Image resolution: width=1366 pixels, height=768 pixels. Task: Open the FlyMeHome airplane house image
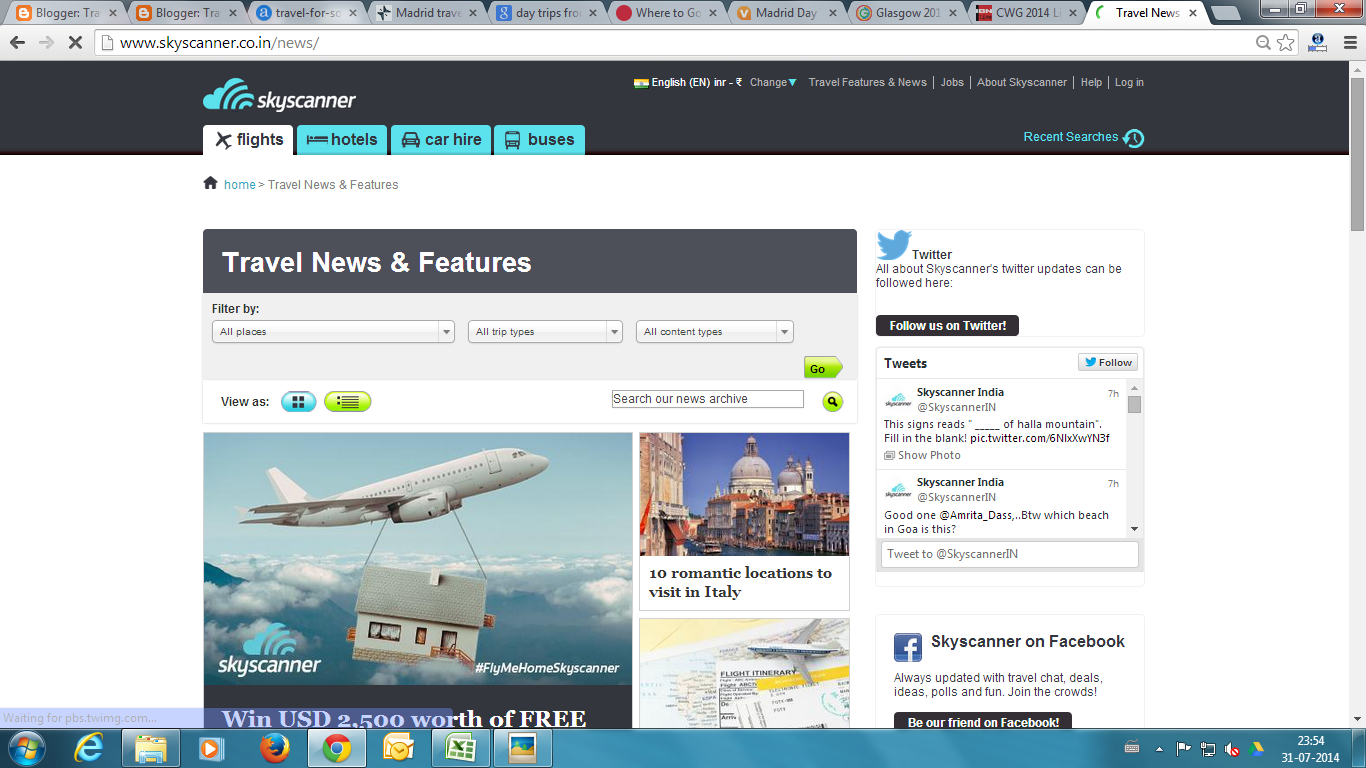[x=418, y=559]
